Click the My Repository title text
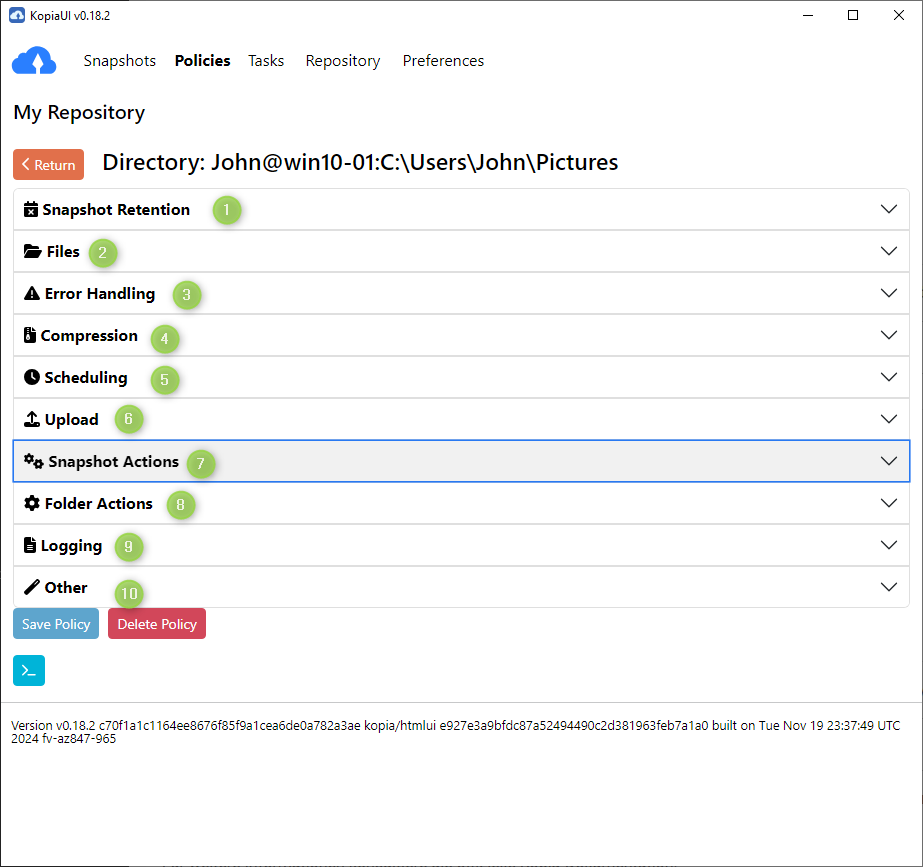Image resolution: width=923 pixels, height=867 pixels. click(x=79, y=112)
